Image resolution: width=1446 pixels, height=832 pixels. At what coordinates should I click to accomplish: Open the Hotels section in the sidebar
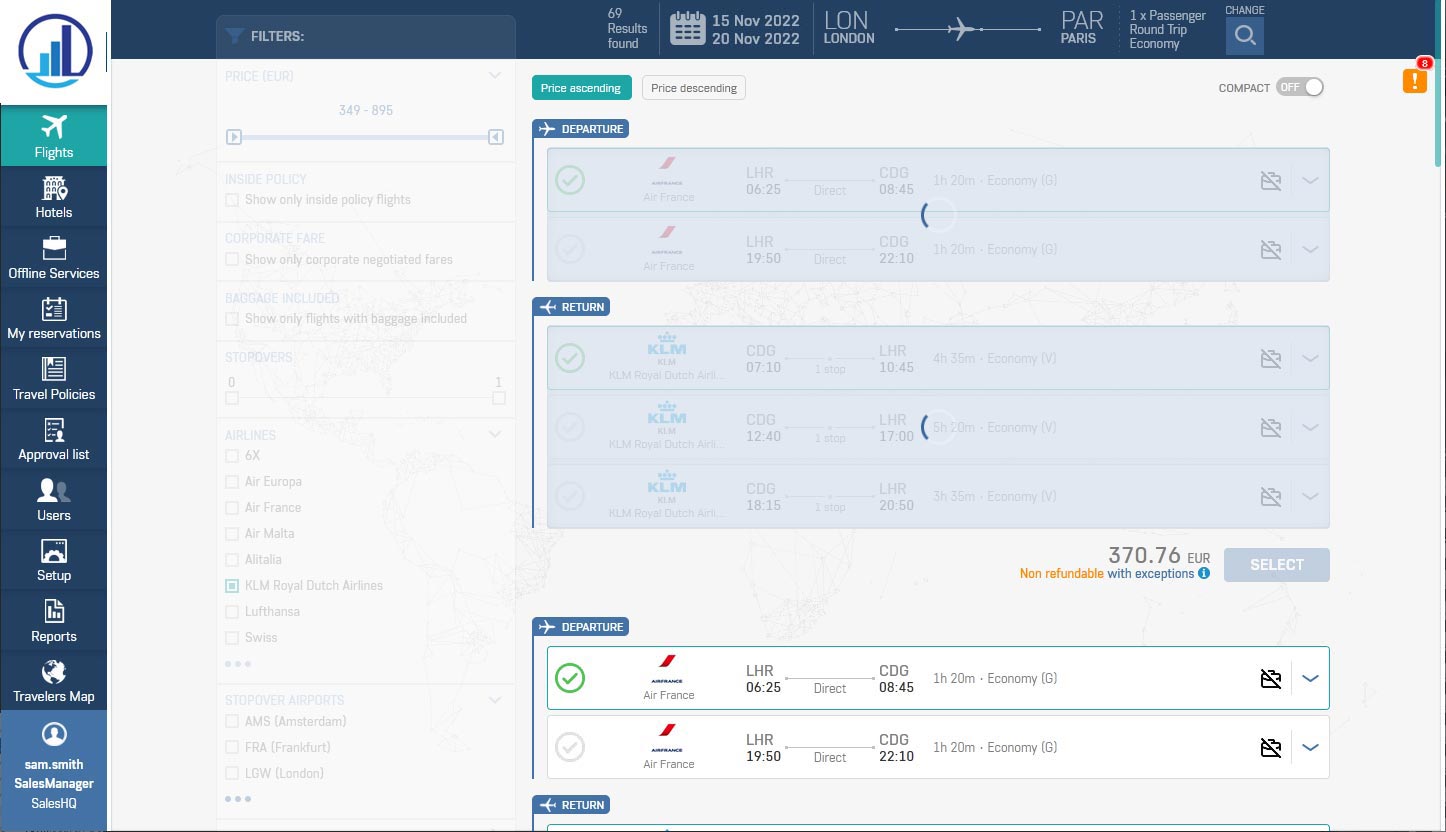pyautogui.click(x=54, y=197)
